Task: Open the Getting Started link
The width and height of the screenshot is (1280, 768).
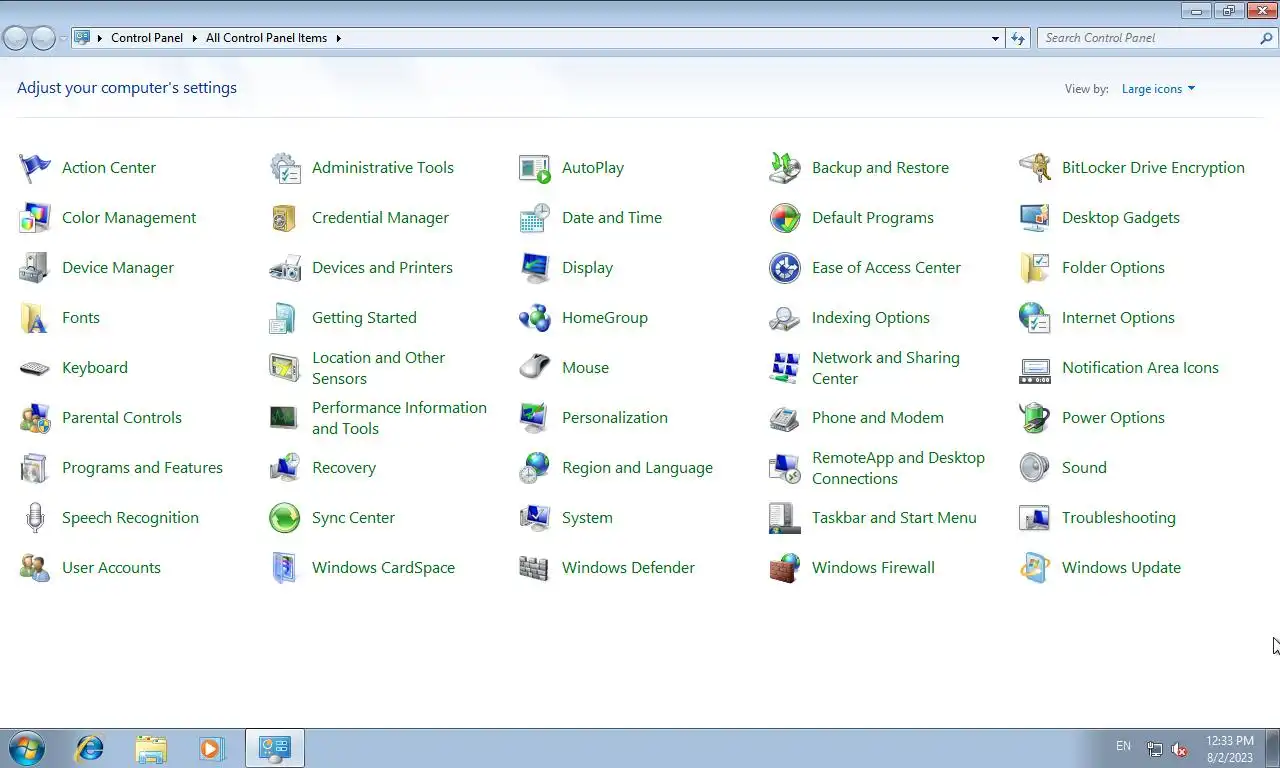Action: [x=364, y=318]
